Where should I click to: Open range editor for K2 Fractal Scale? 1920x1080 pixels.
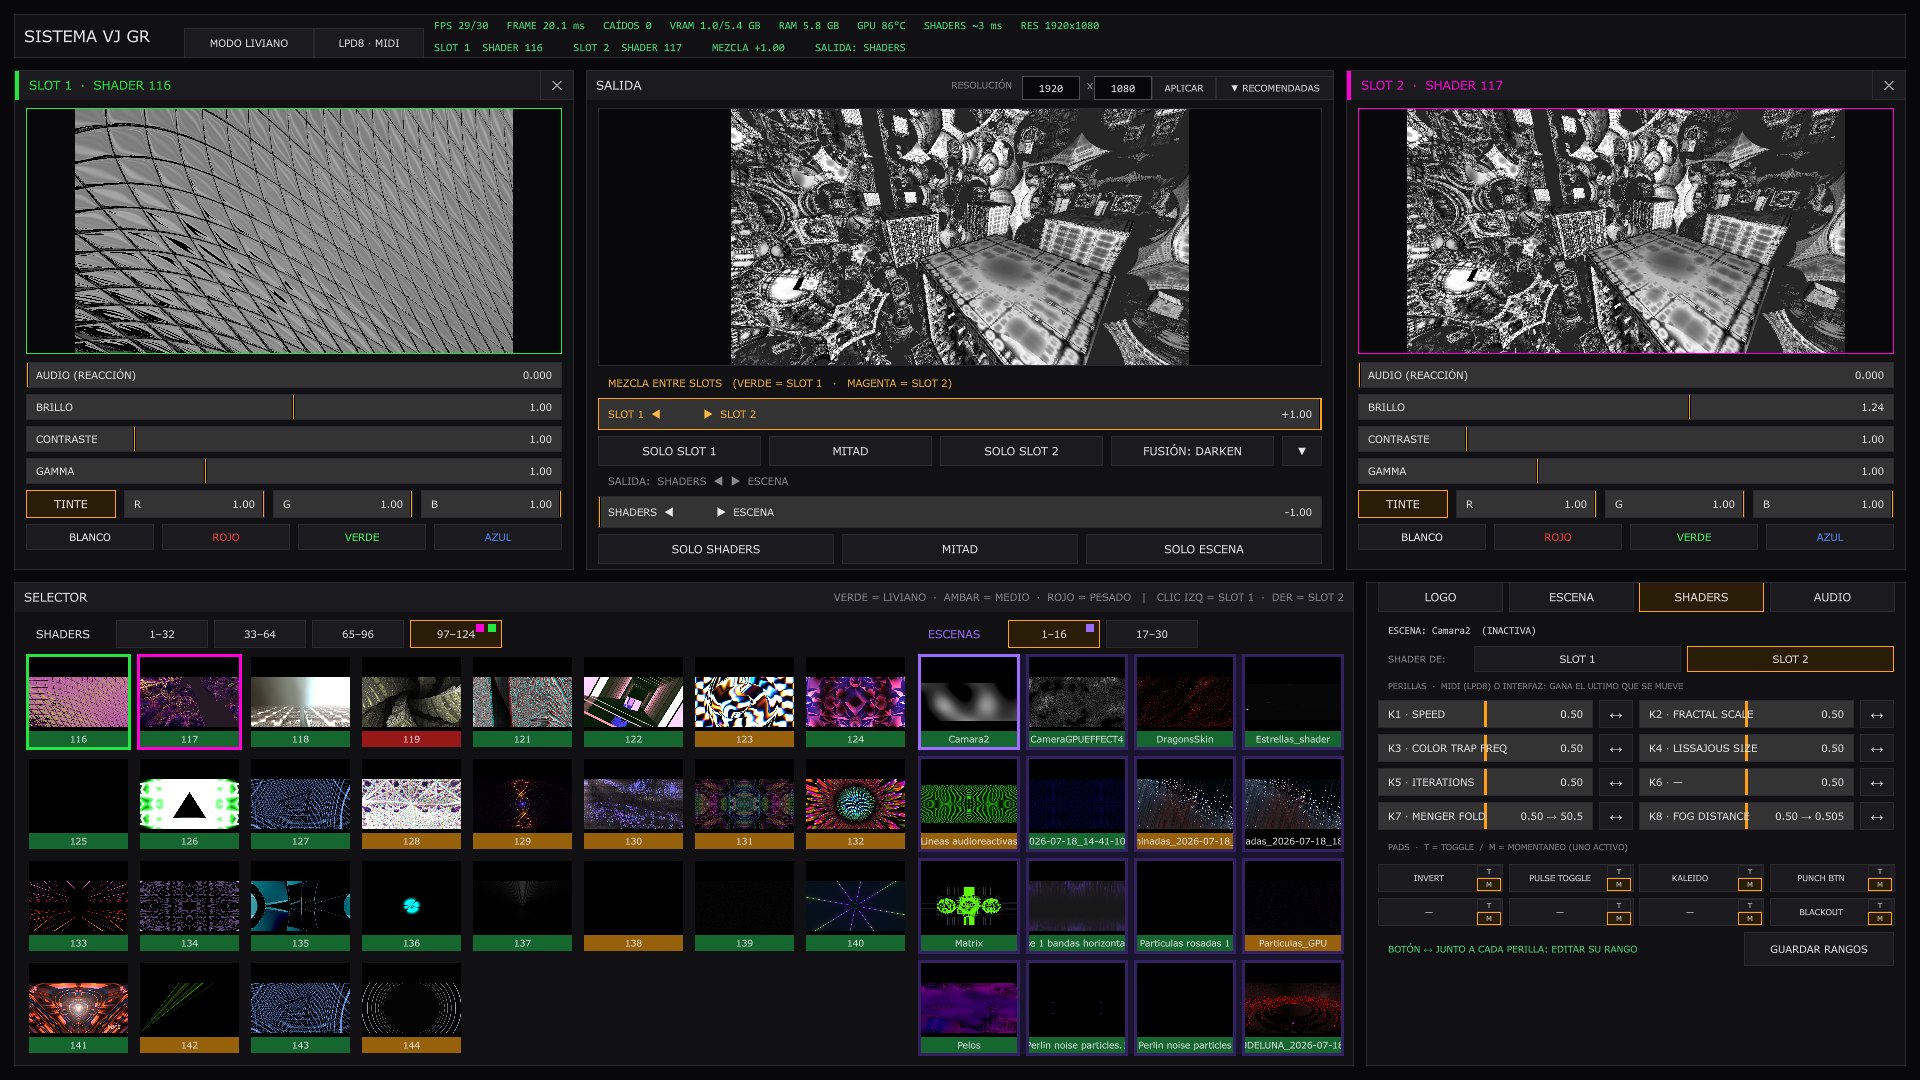pos(1876,715)
